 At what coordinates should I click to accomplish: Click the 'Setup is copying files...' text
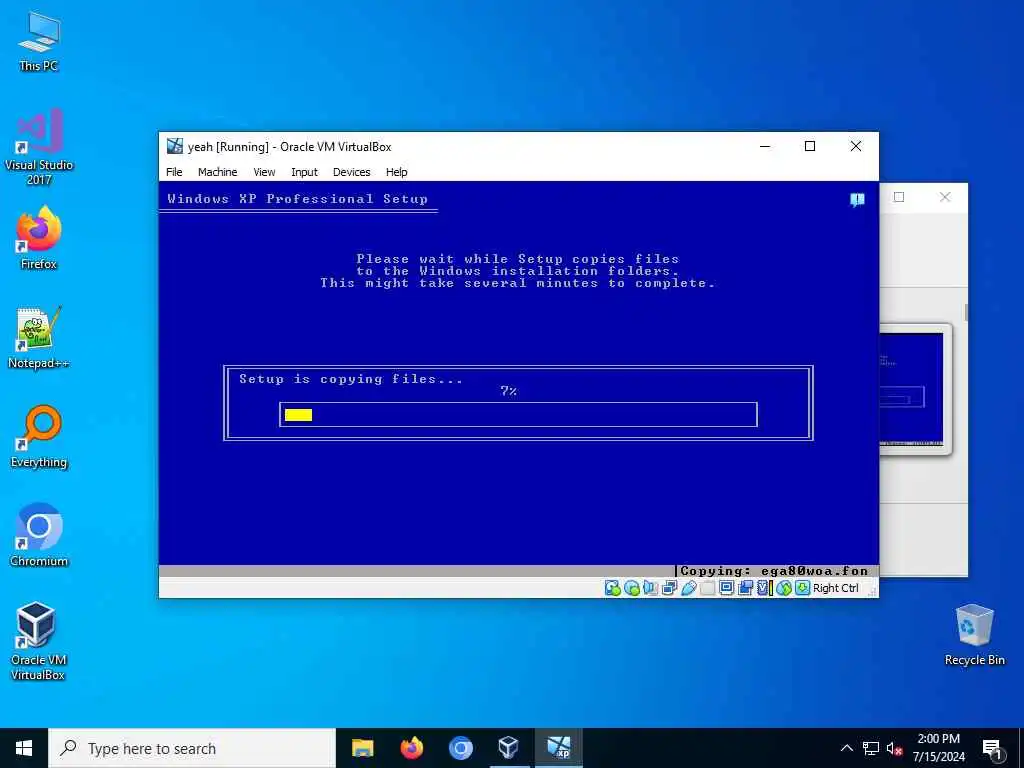[351, 379]
